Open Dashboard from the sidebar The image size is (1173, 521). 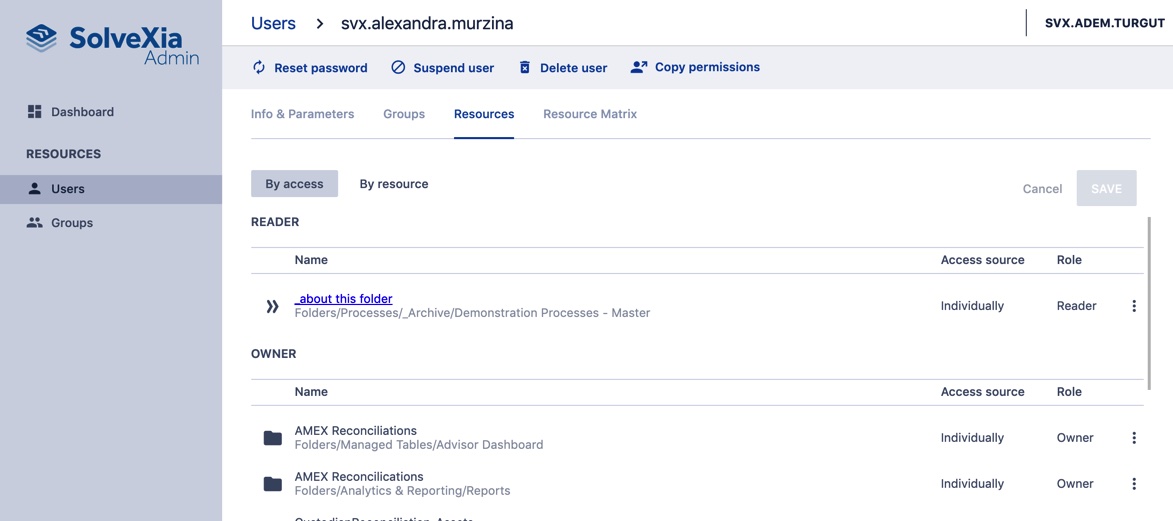(x=82, y=112)
